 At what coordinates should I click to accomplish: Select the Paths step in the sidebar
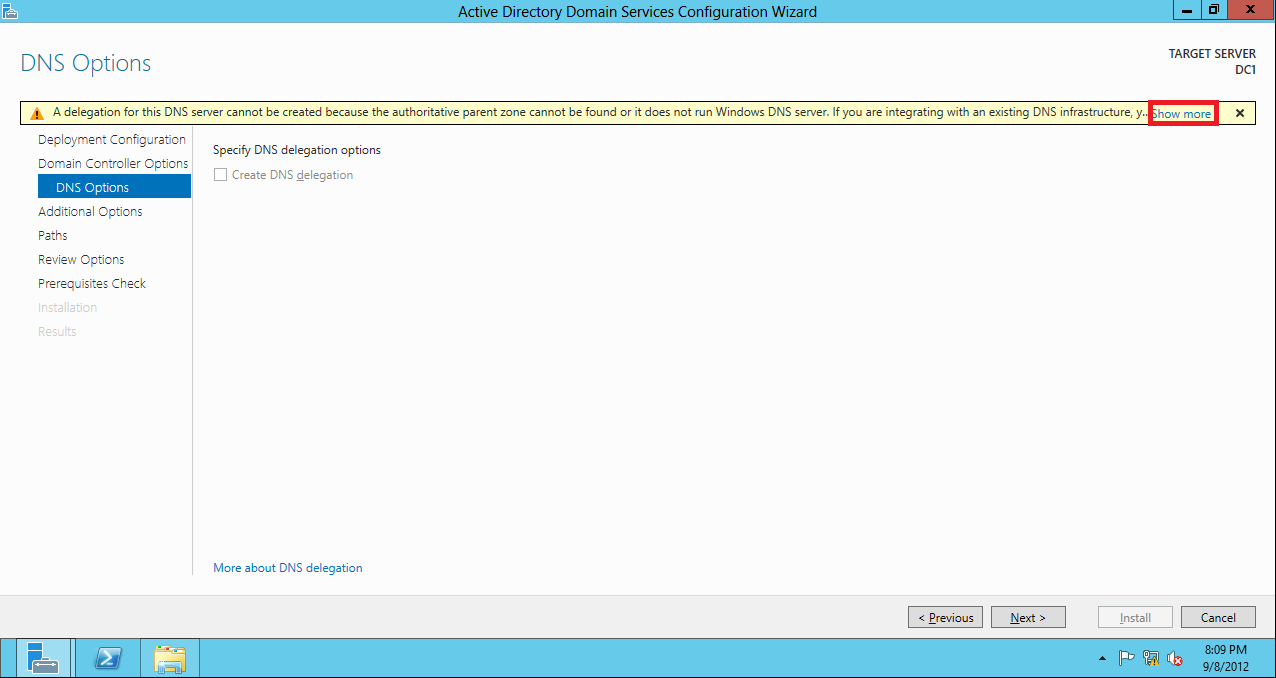[52, 235]
